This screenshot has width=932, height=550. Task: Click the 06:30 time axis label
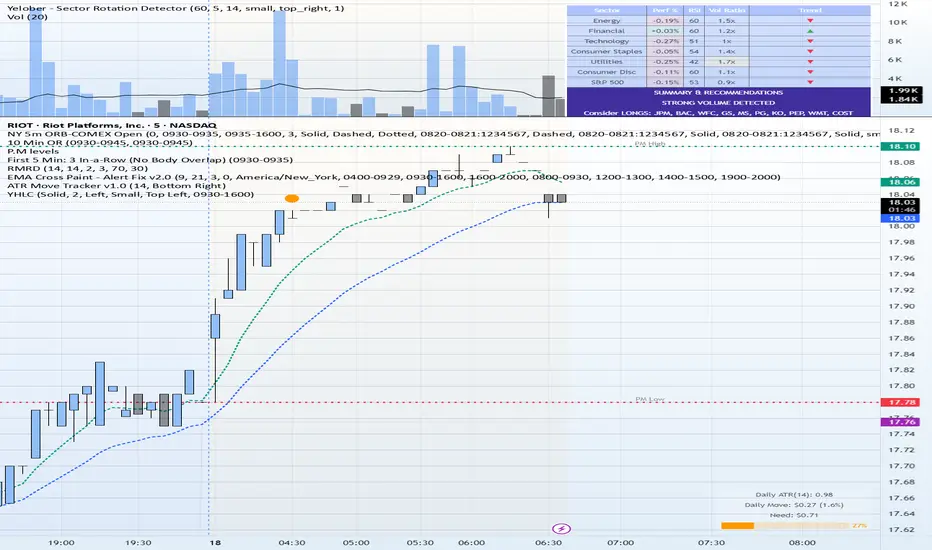[x=548, y=542]
